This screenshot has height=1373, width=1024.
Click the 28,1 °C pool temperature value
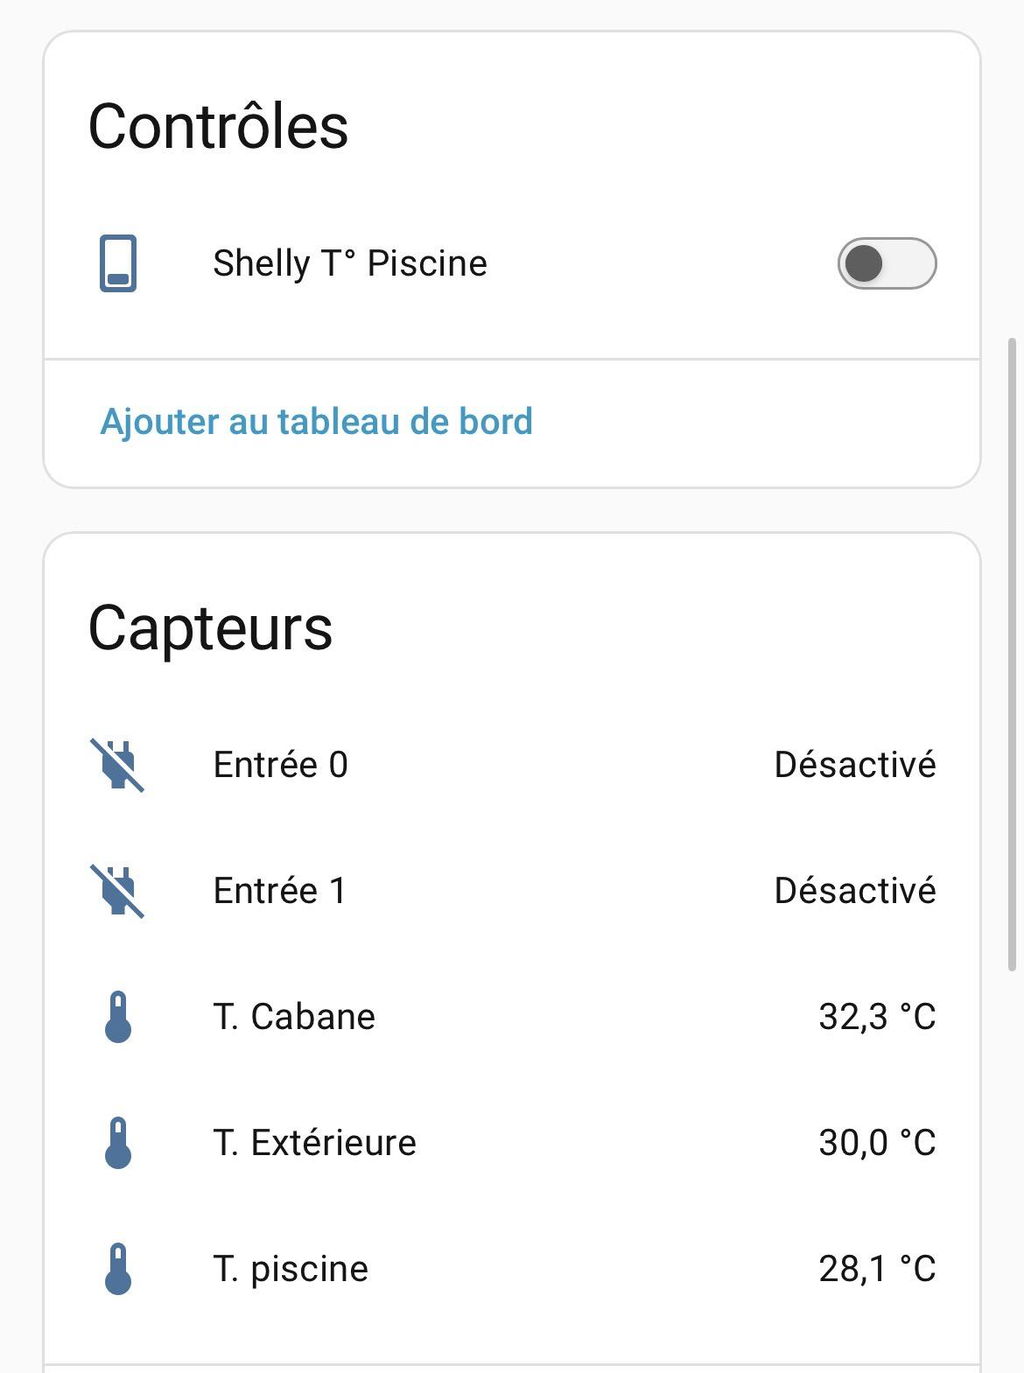(x=877, y=1269)
